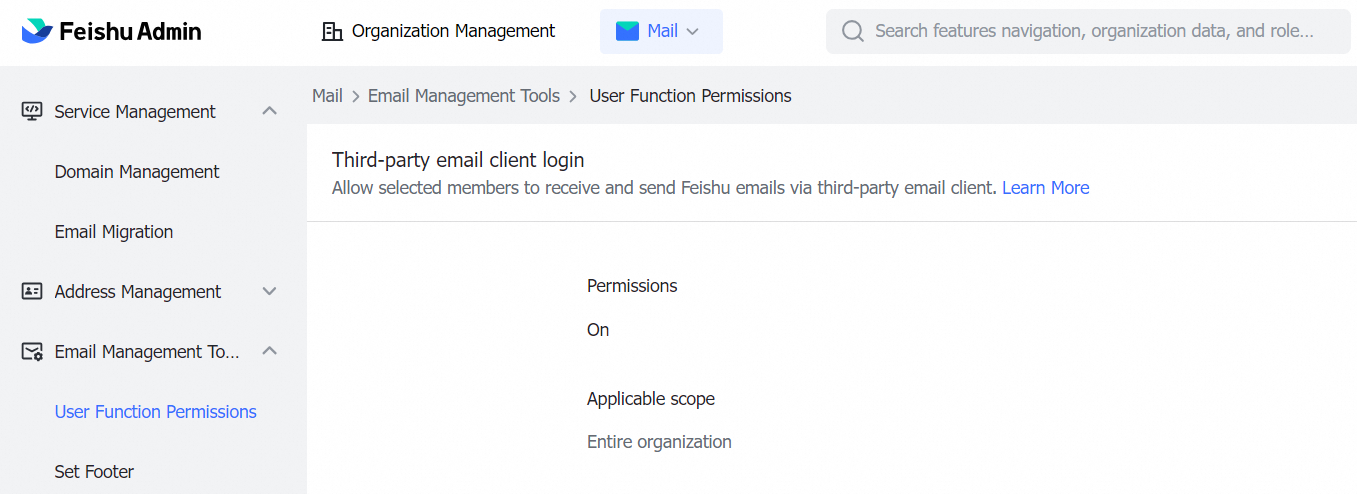This screenshot has height=494, width=1357.
Task: Click the blue Mail envelope icon
Action: click(627, 31)
